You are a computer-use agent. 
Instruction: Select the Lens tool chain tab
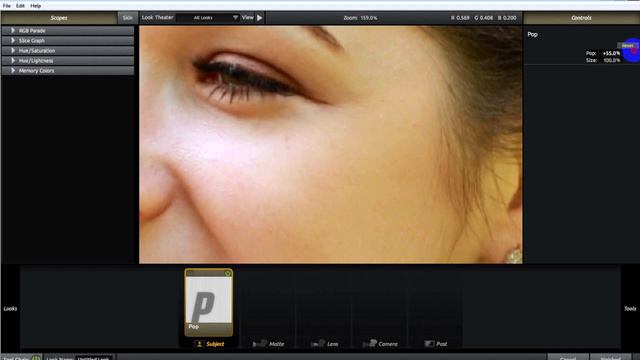coord(324,344)
